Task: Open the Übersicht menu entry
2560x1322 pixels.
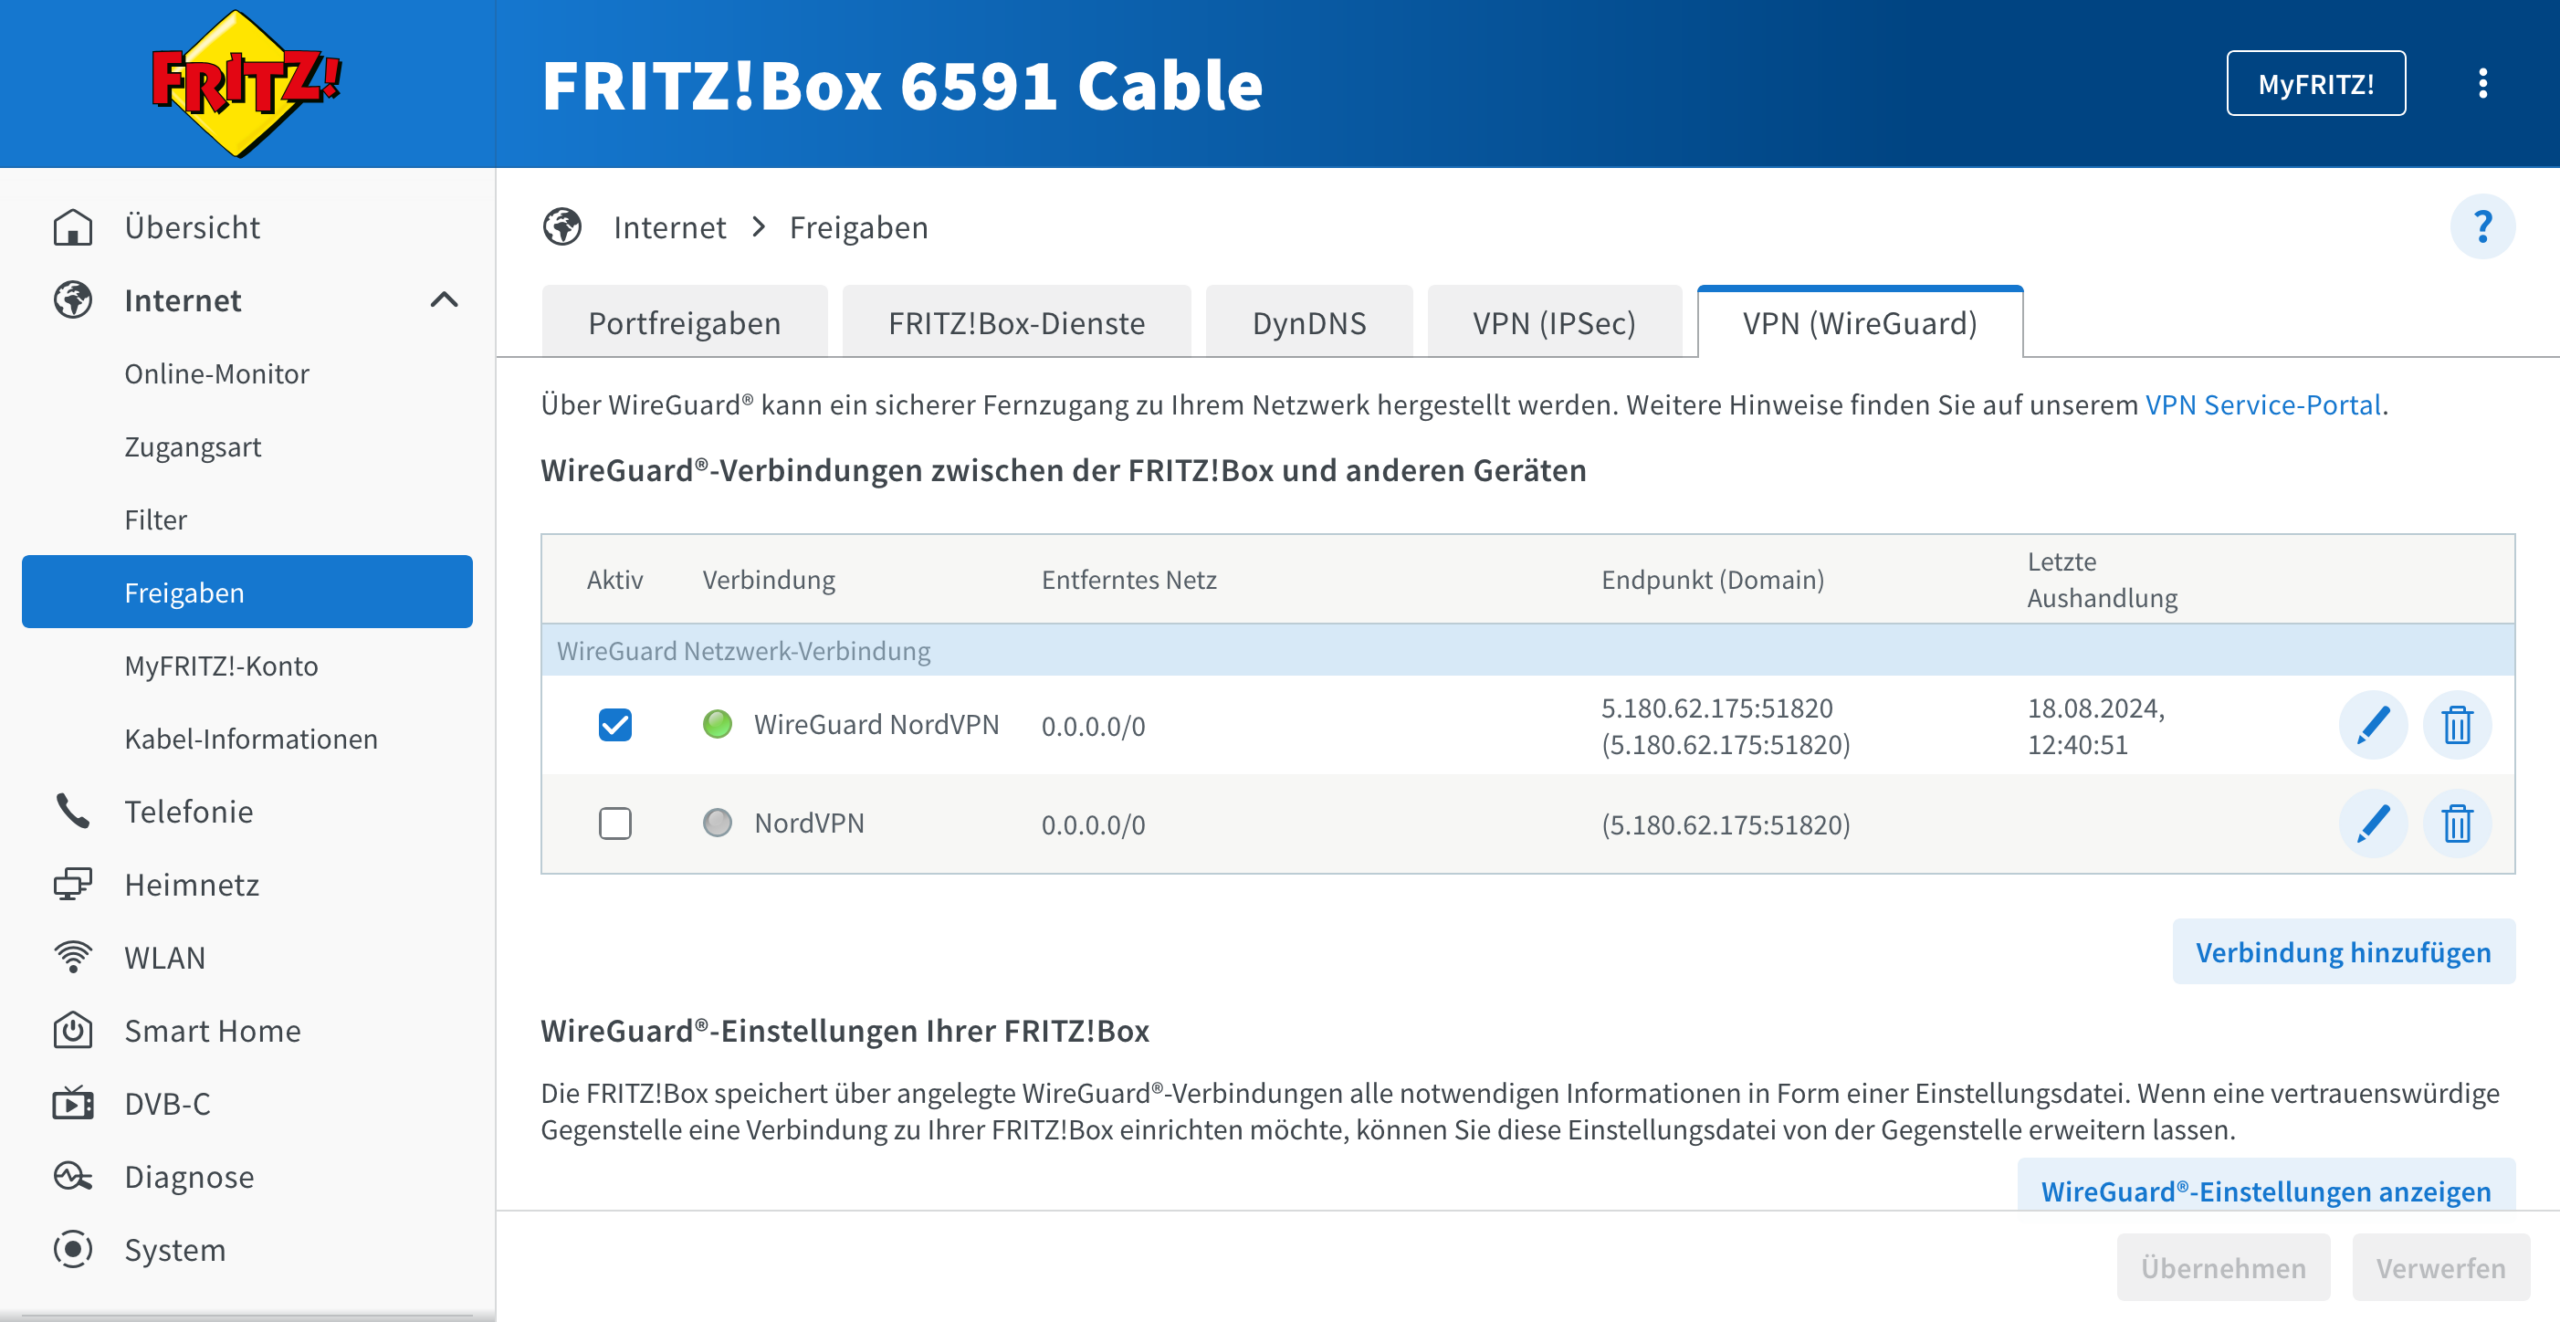Action: (x=192, y=227)
